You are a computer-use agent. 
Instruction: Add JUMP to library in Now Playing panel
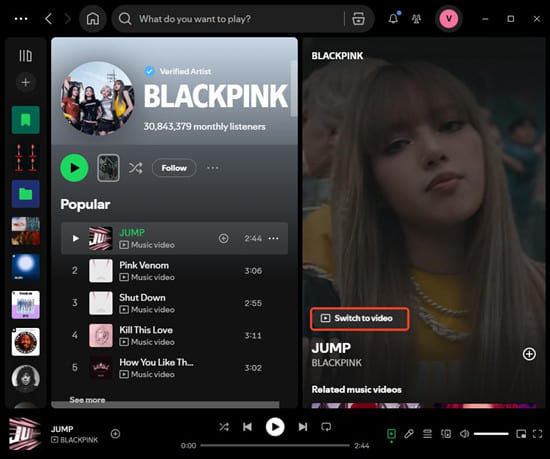(529, 354)
